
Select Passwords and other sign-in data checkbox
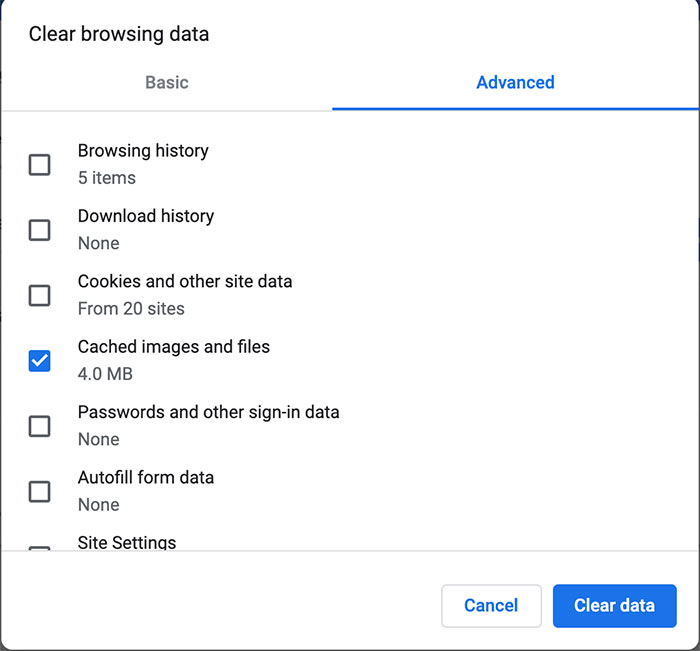[x=39, y=426]
